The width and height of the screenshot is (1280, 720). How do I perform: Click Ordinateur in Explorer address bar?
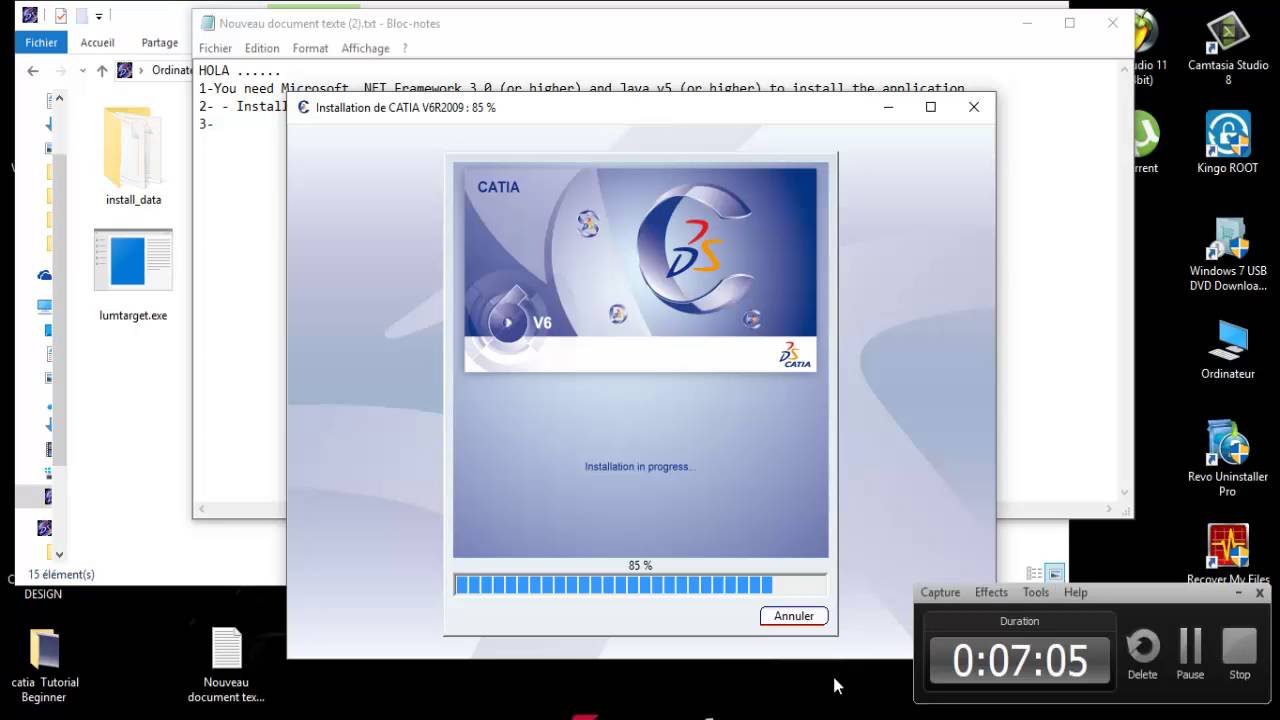[x=172, y=71]
